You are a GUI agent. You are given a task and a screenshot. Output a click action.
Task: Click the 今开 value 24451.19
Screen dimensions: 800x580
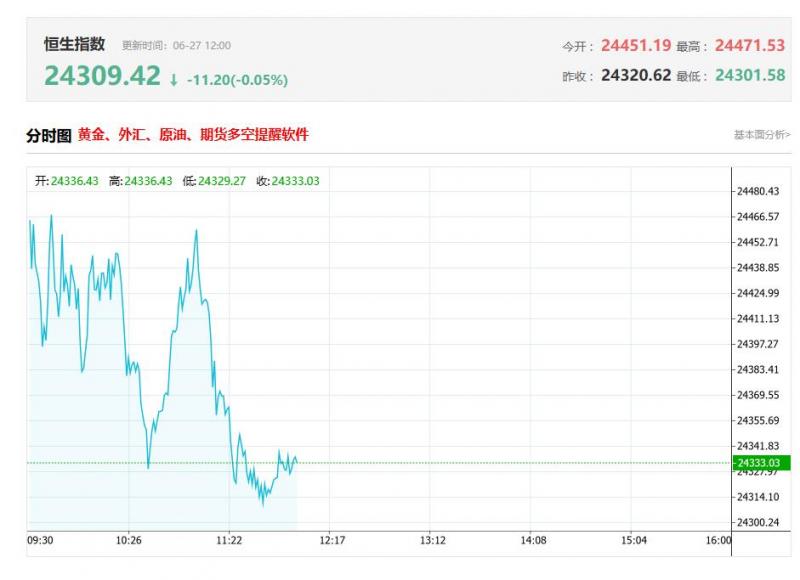(636, 45)
